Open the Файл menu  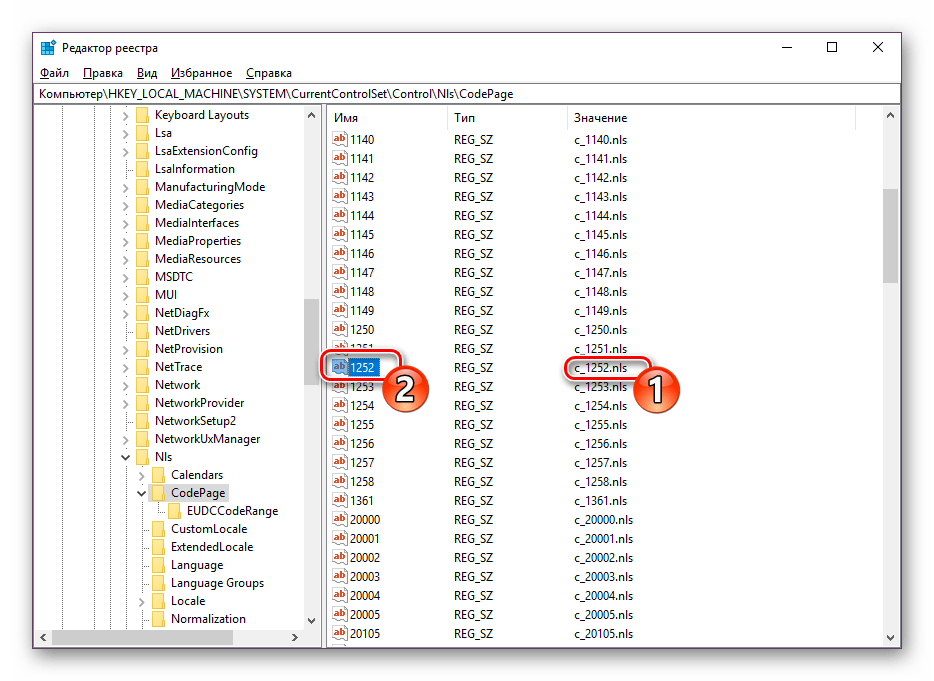[55, 73]
